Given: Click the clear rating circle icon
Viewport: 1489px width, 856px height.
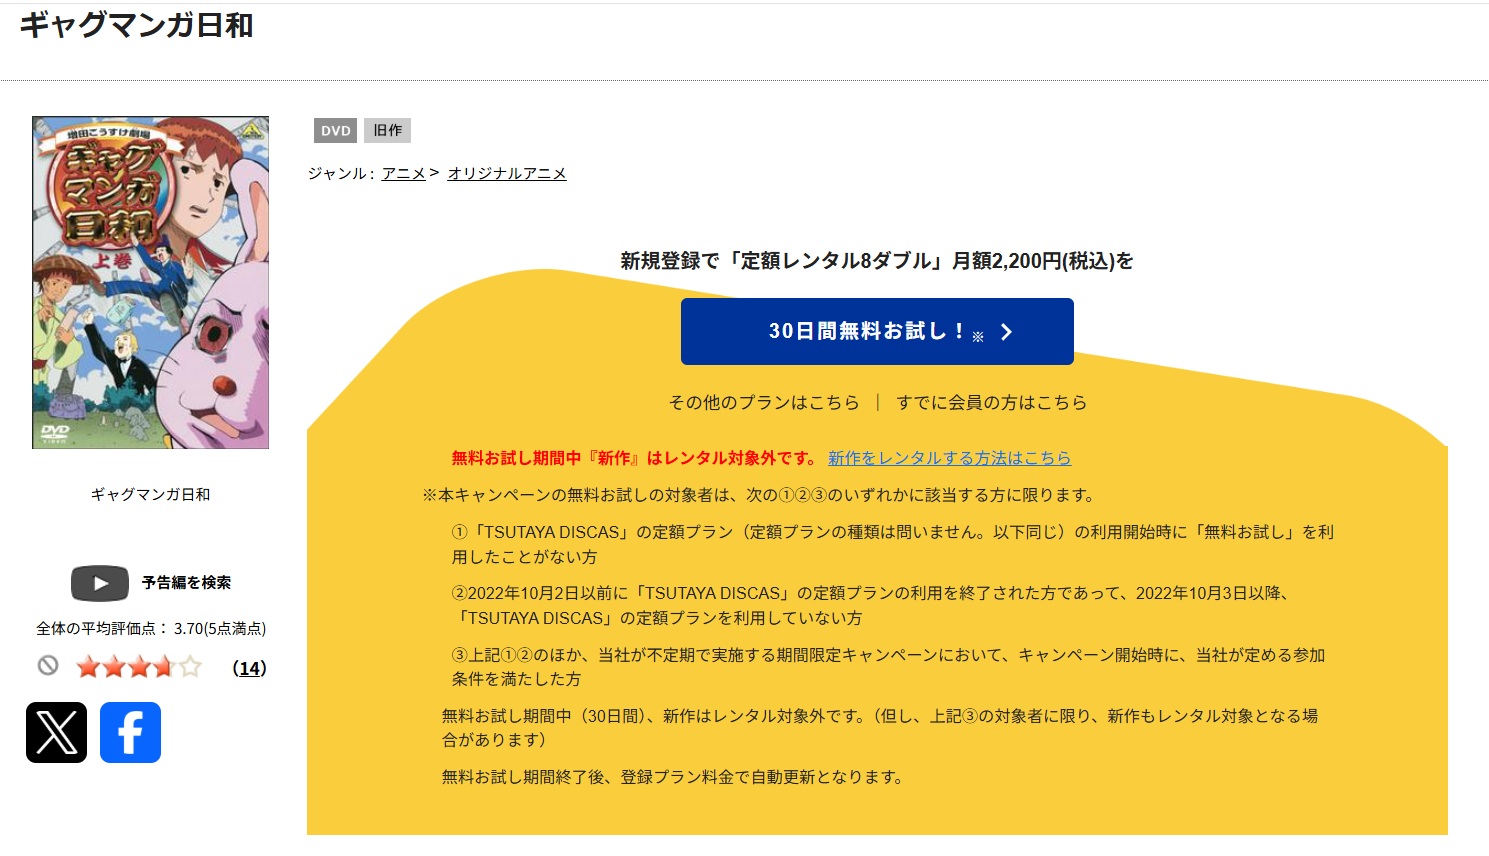Looking at the screenshot, I should click(x=48, y=666).
